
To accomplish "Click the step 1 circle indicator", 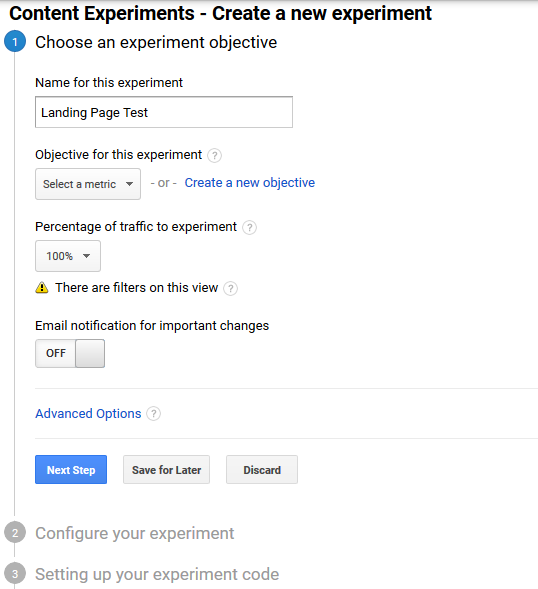I will [15, 41].
